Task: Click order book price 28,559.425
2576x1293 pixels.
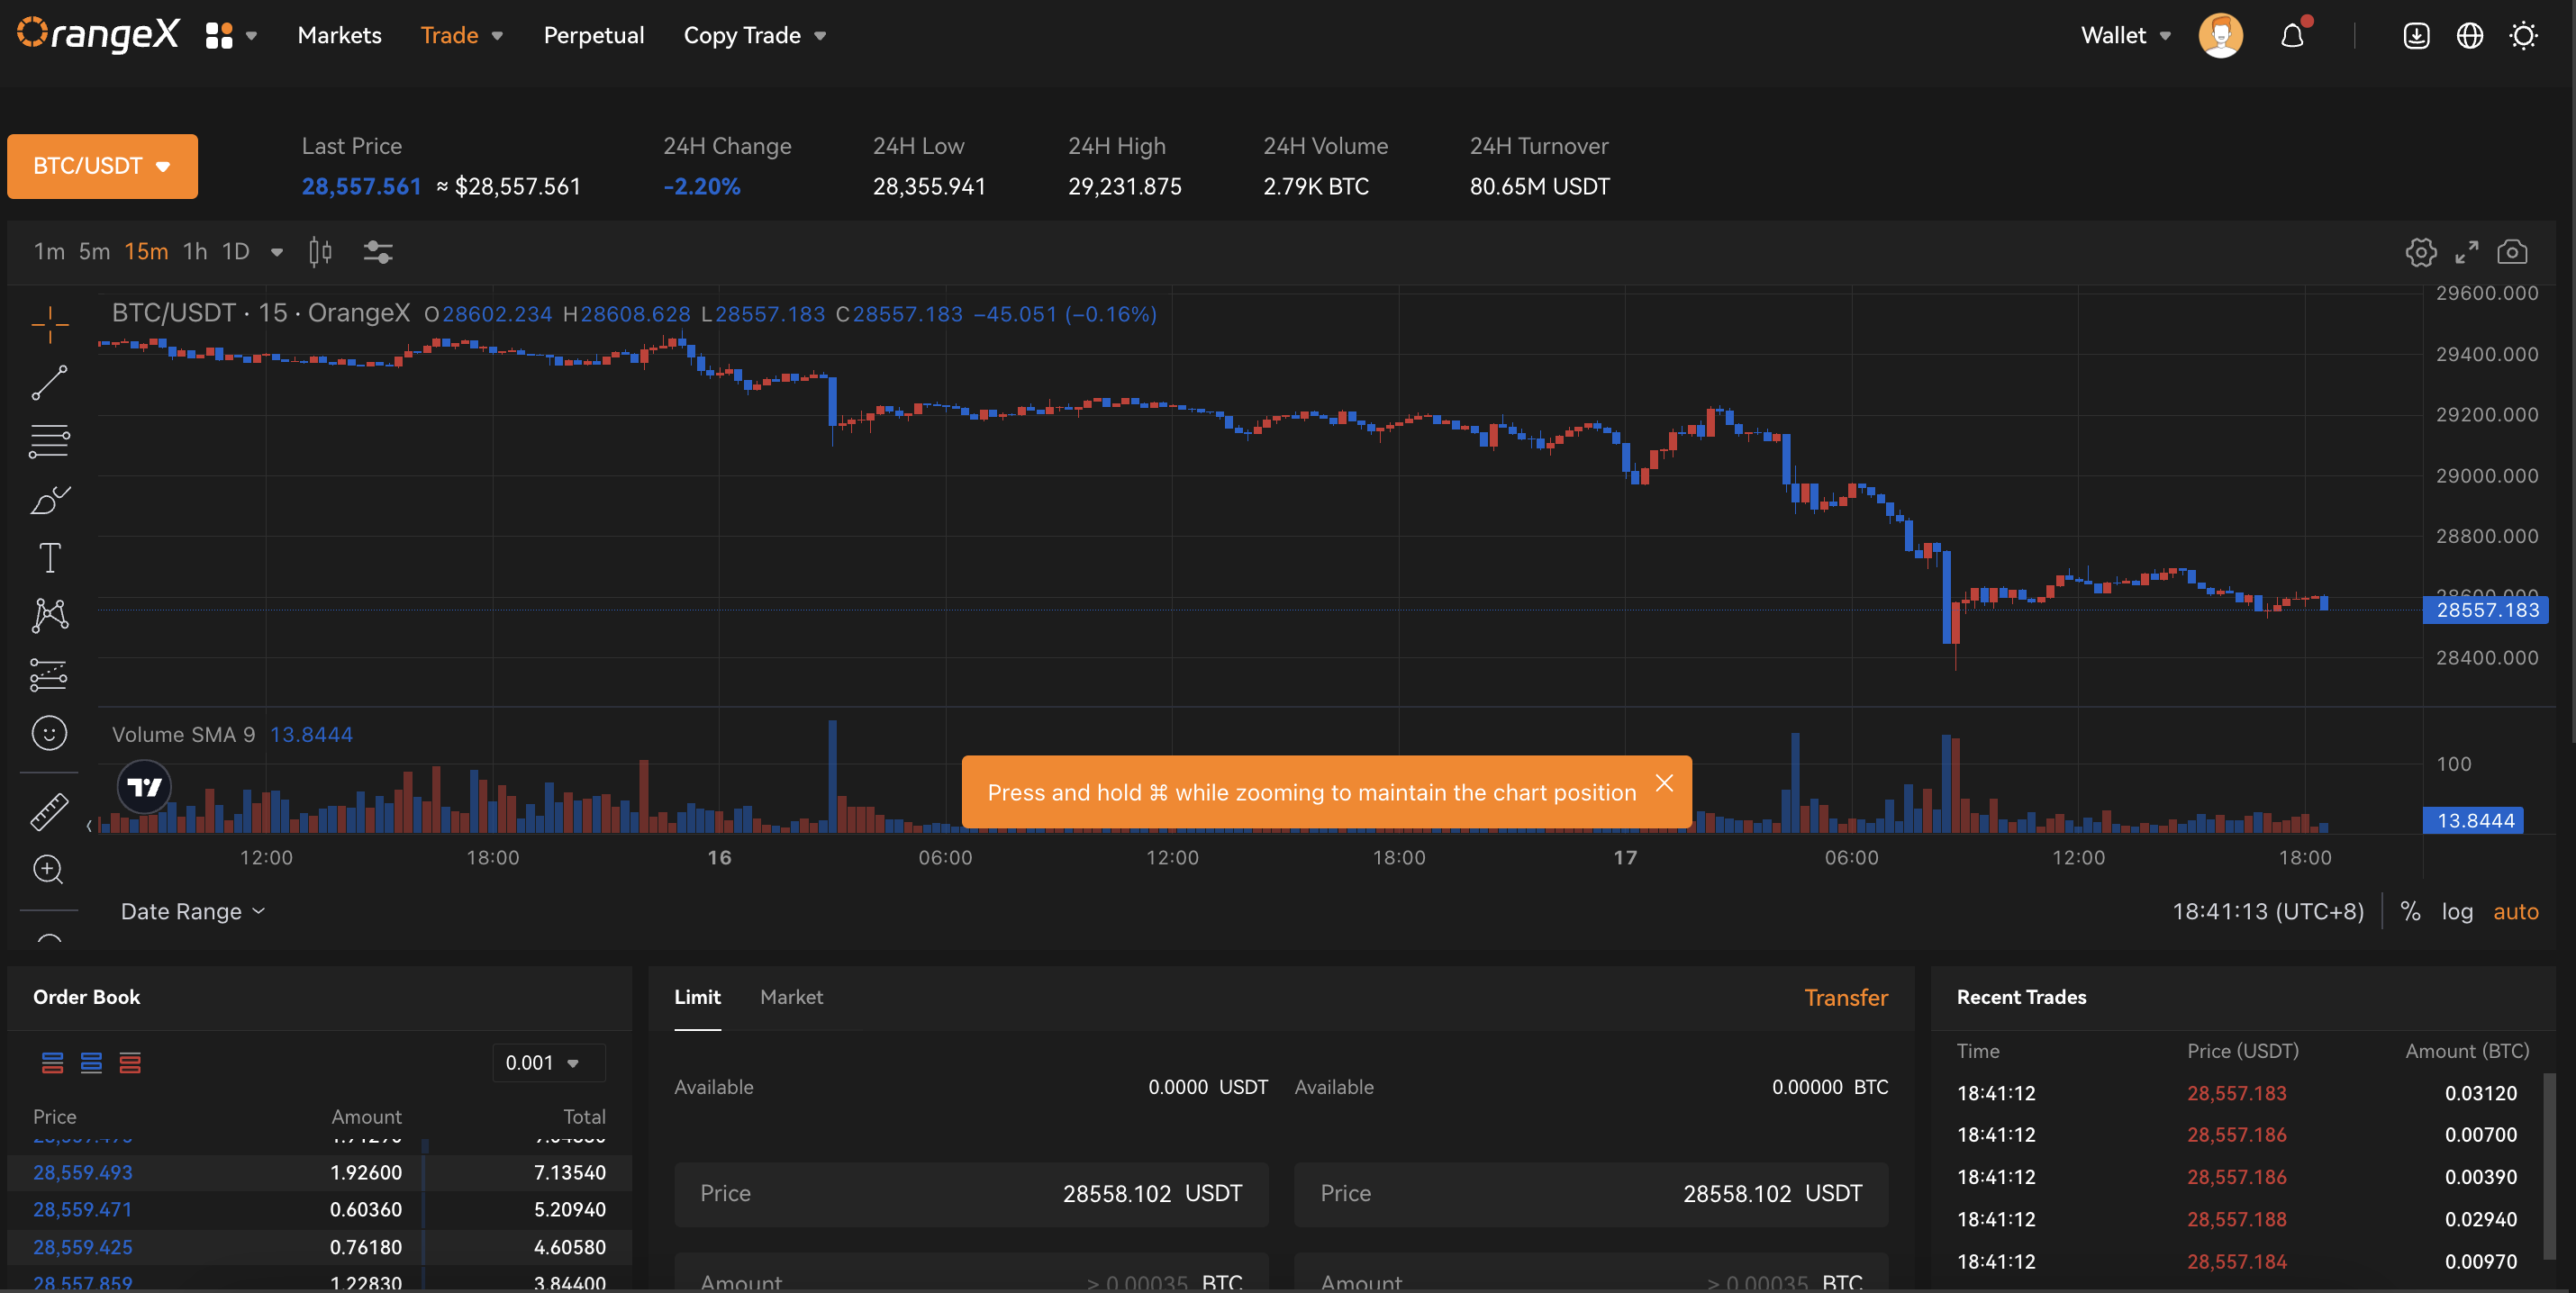Action: point(82,1247)
